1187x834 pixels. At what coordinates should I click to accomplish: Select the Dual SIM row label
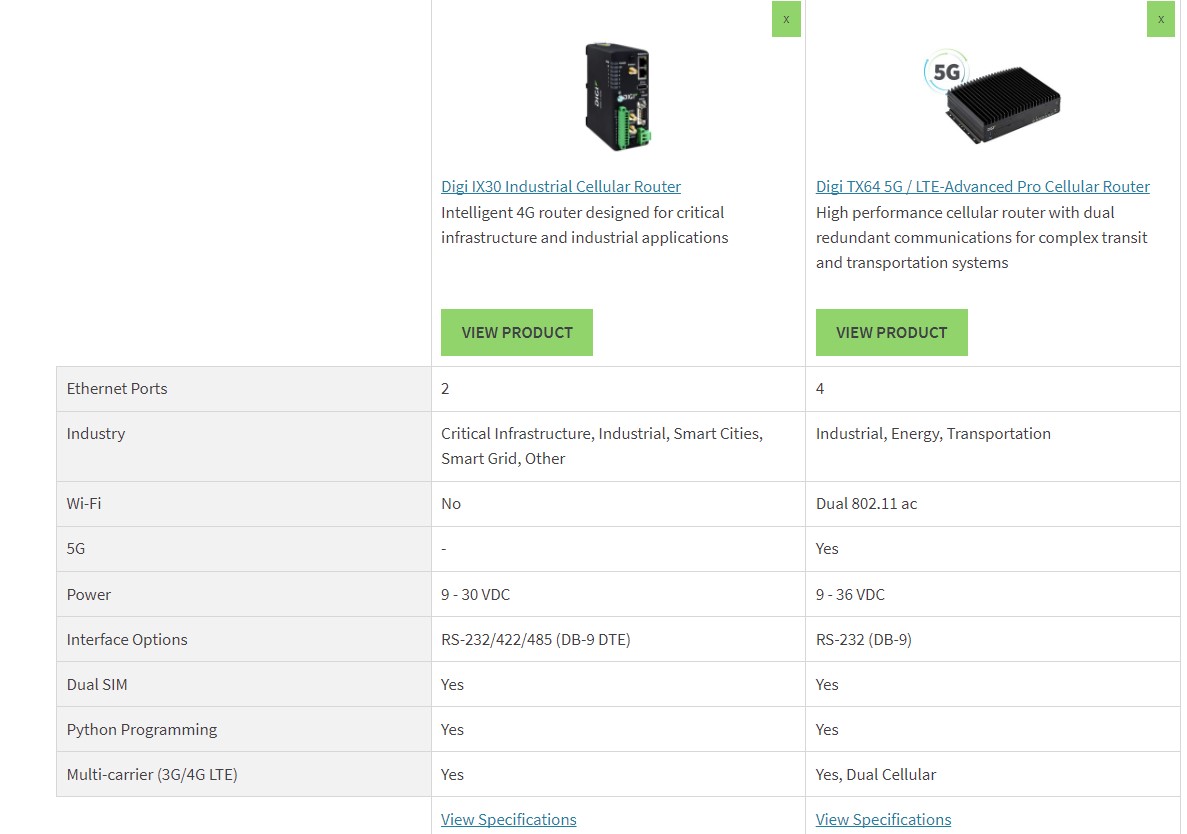point(97,685)
